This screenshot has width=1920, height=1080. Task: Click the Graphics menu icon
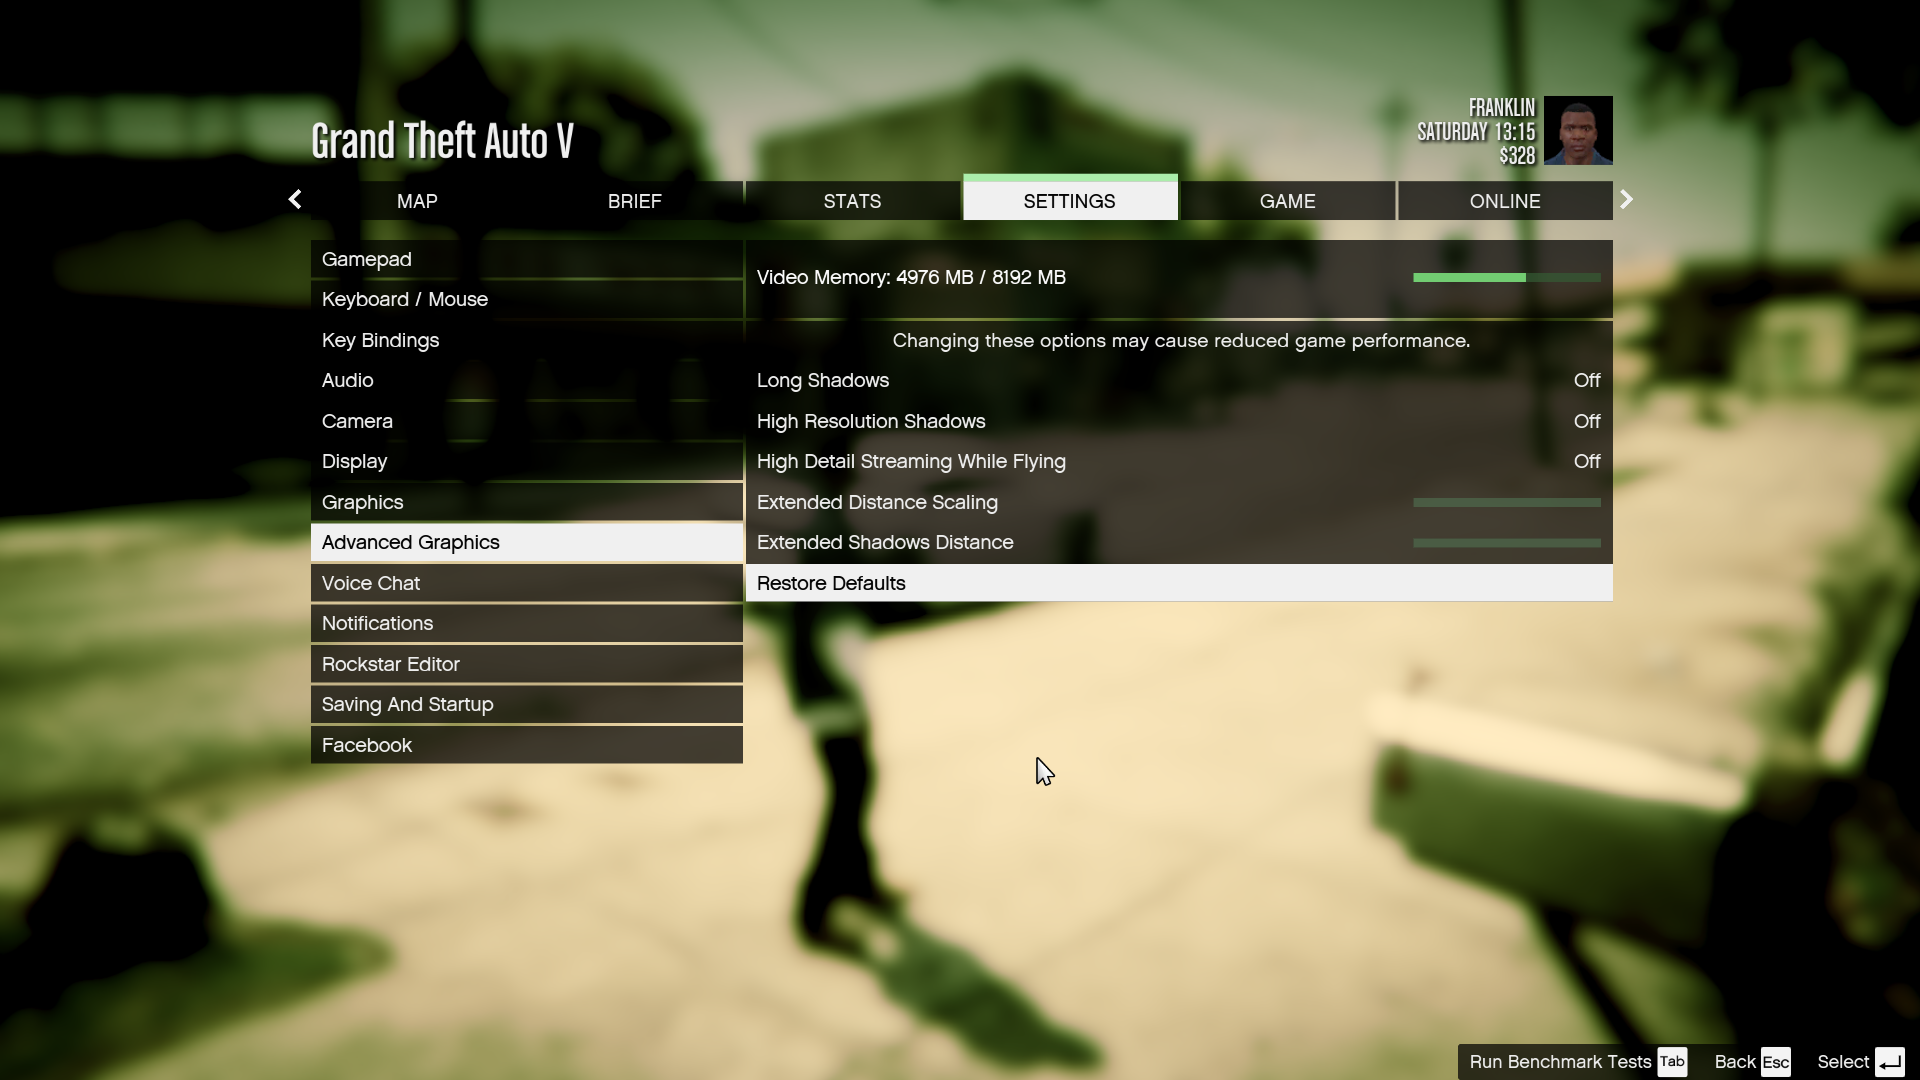click(x=363, y=501)
